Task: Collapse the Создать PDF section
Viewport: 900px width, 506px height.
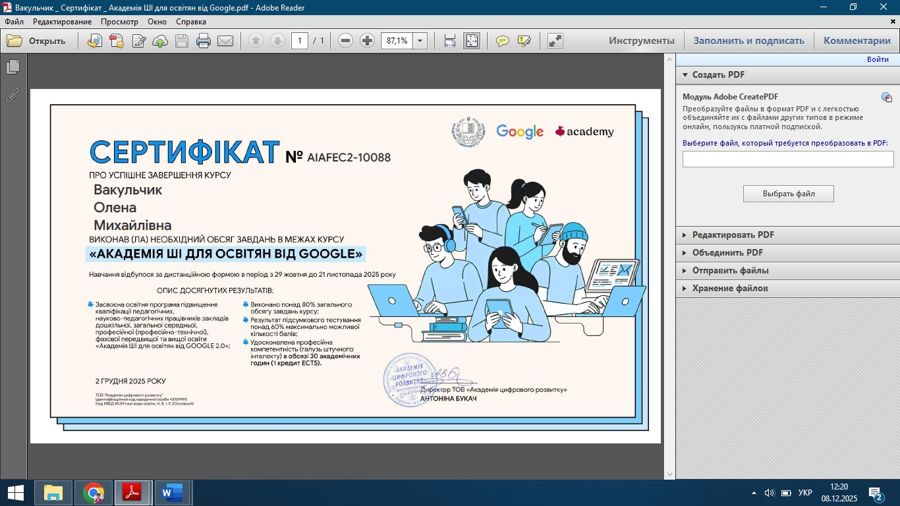Action: point(685,75)
